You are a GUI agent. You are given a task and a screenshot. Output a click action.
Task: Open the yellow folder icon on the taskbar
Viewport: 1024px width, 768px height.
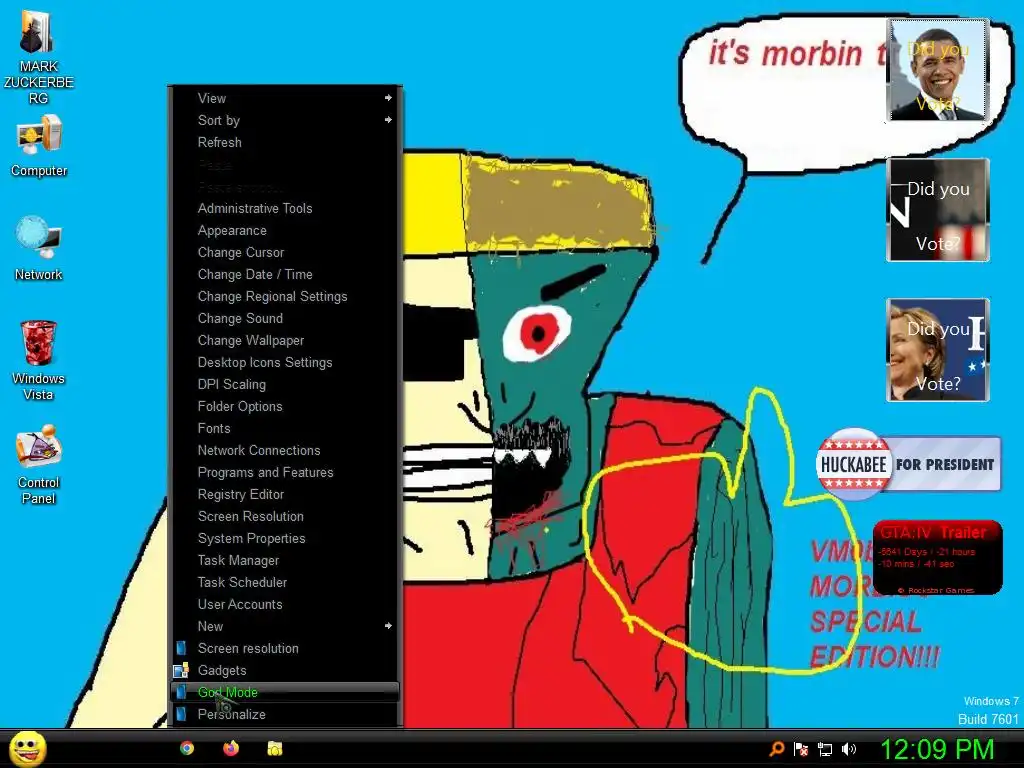[275, 748]
